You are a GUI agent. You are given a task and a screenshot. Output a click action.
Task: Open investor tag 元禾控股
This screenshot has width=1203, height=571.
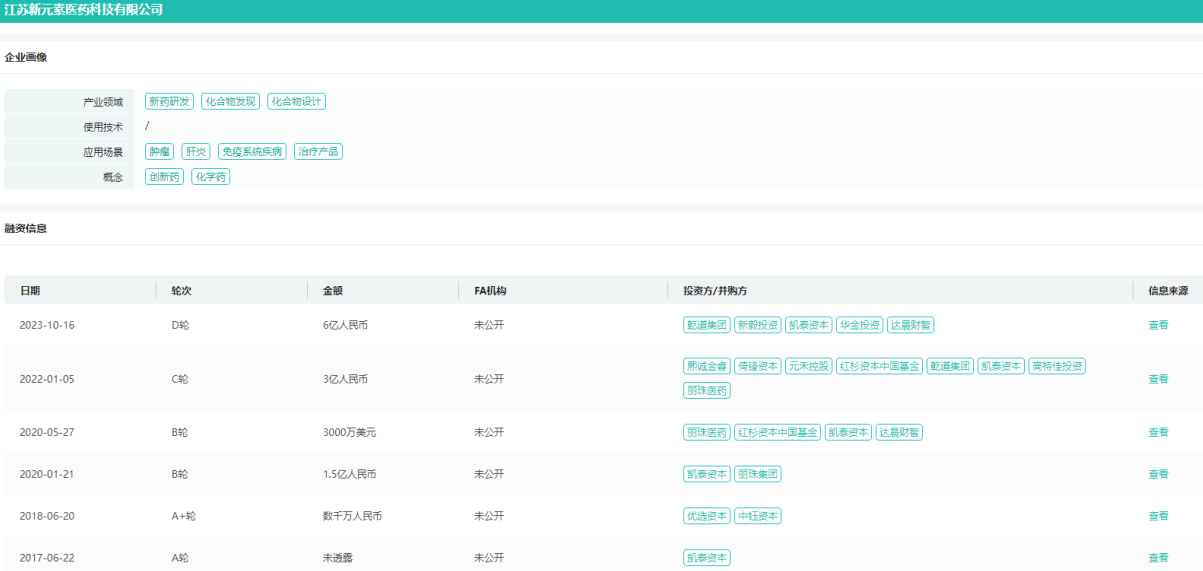[808, 366]
